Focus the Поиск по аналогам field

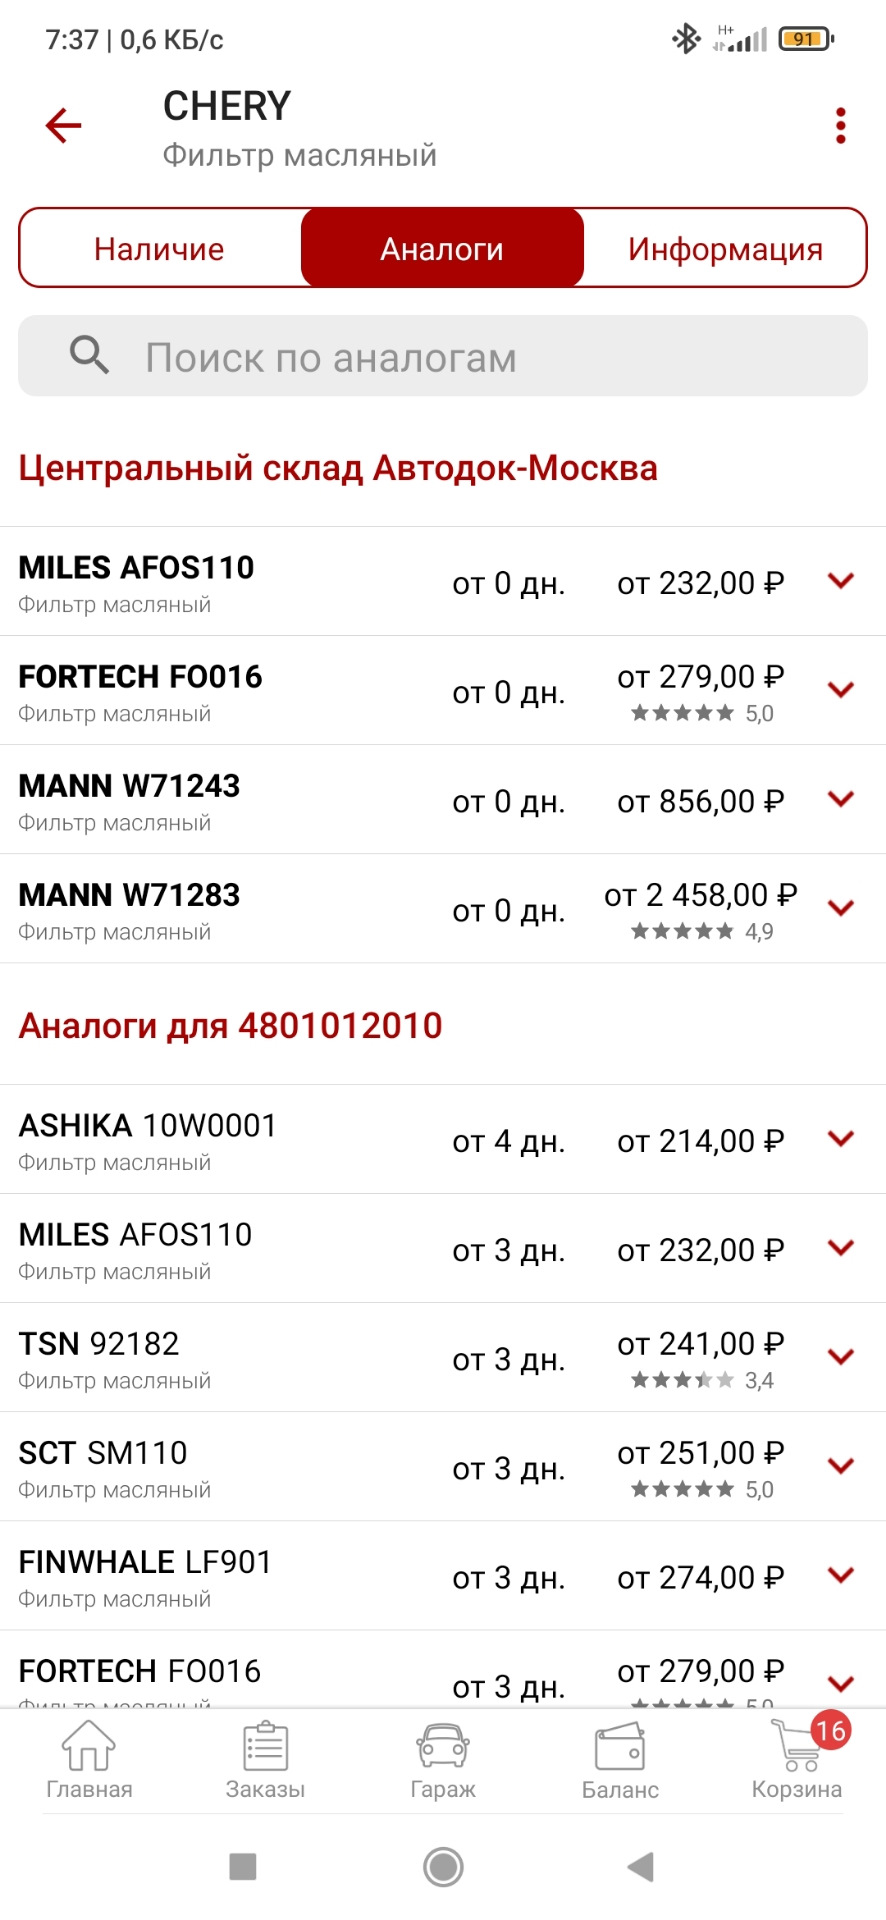click(x=480, y=357)
